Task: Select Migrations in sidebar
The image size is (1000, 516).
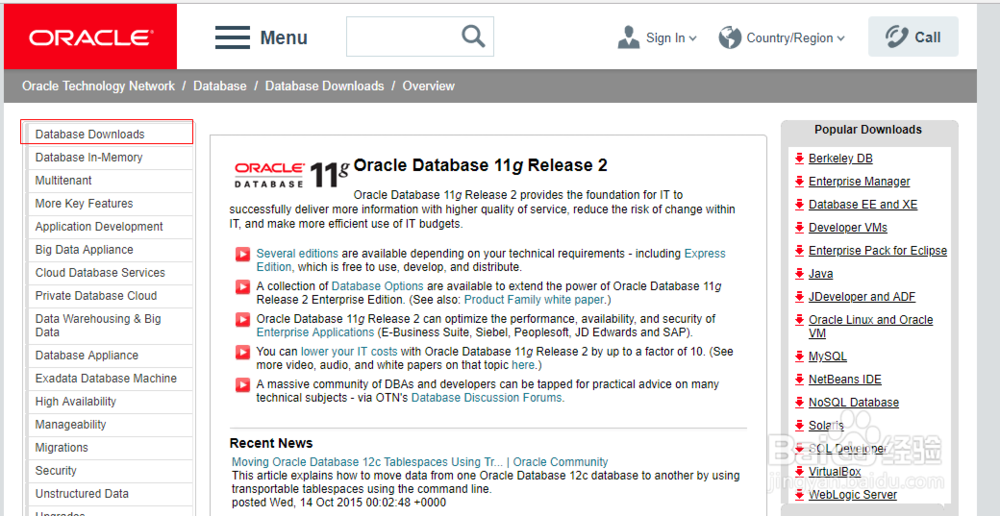Action: [x=61, y=447]
